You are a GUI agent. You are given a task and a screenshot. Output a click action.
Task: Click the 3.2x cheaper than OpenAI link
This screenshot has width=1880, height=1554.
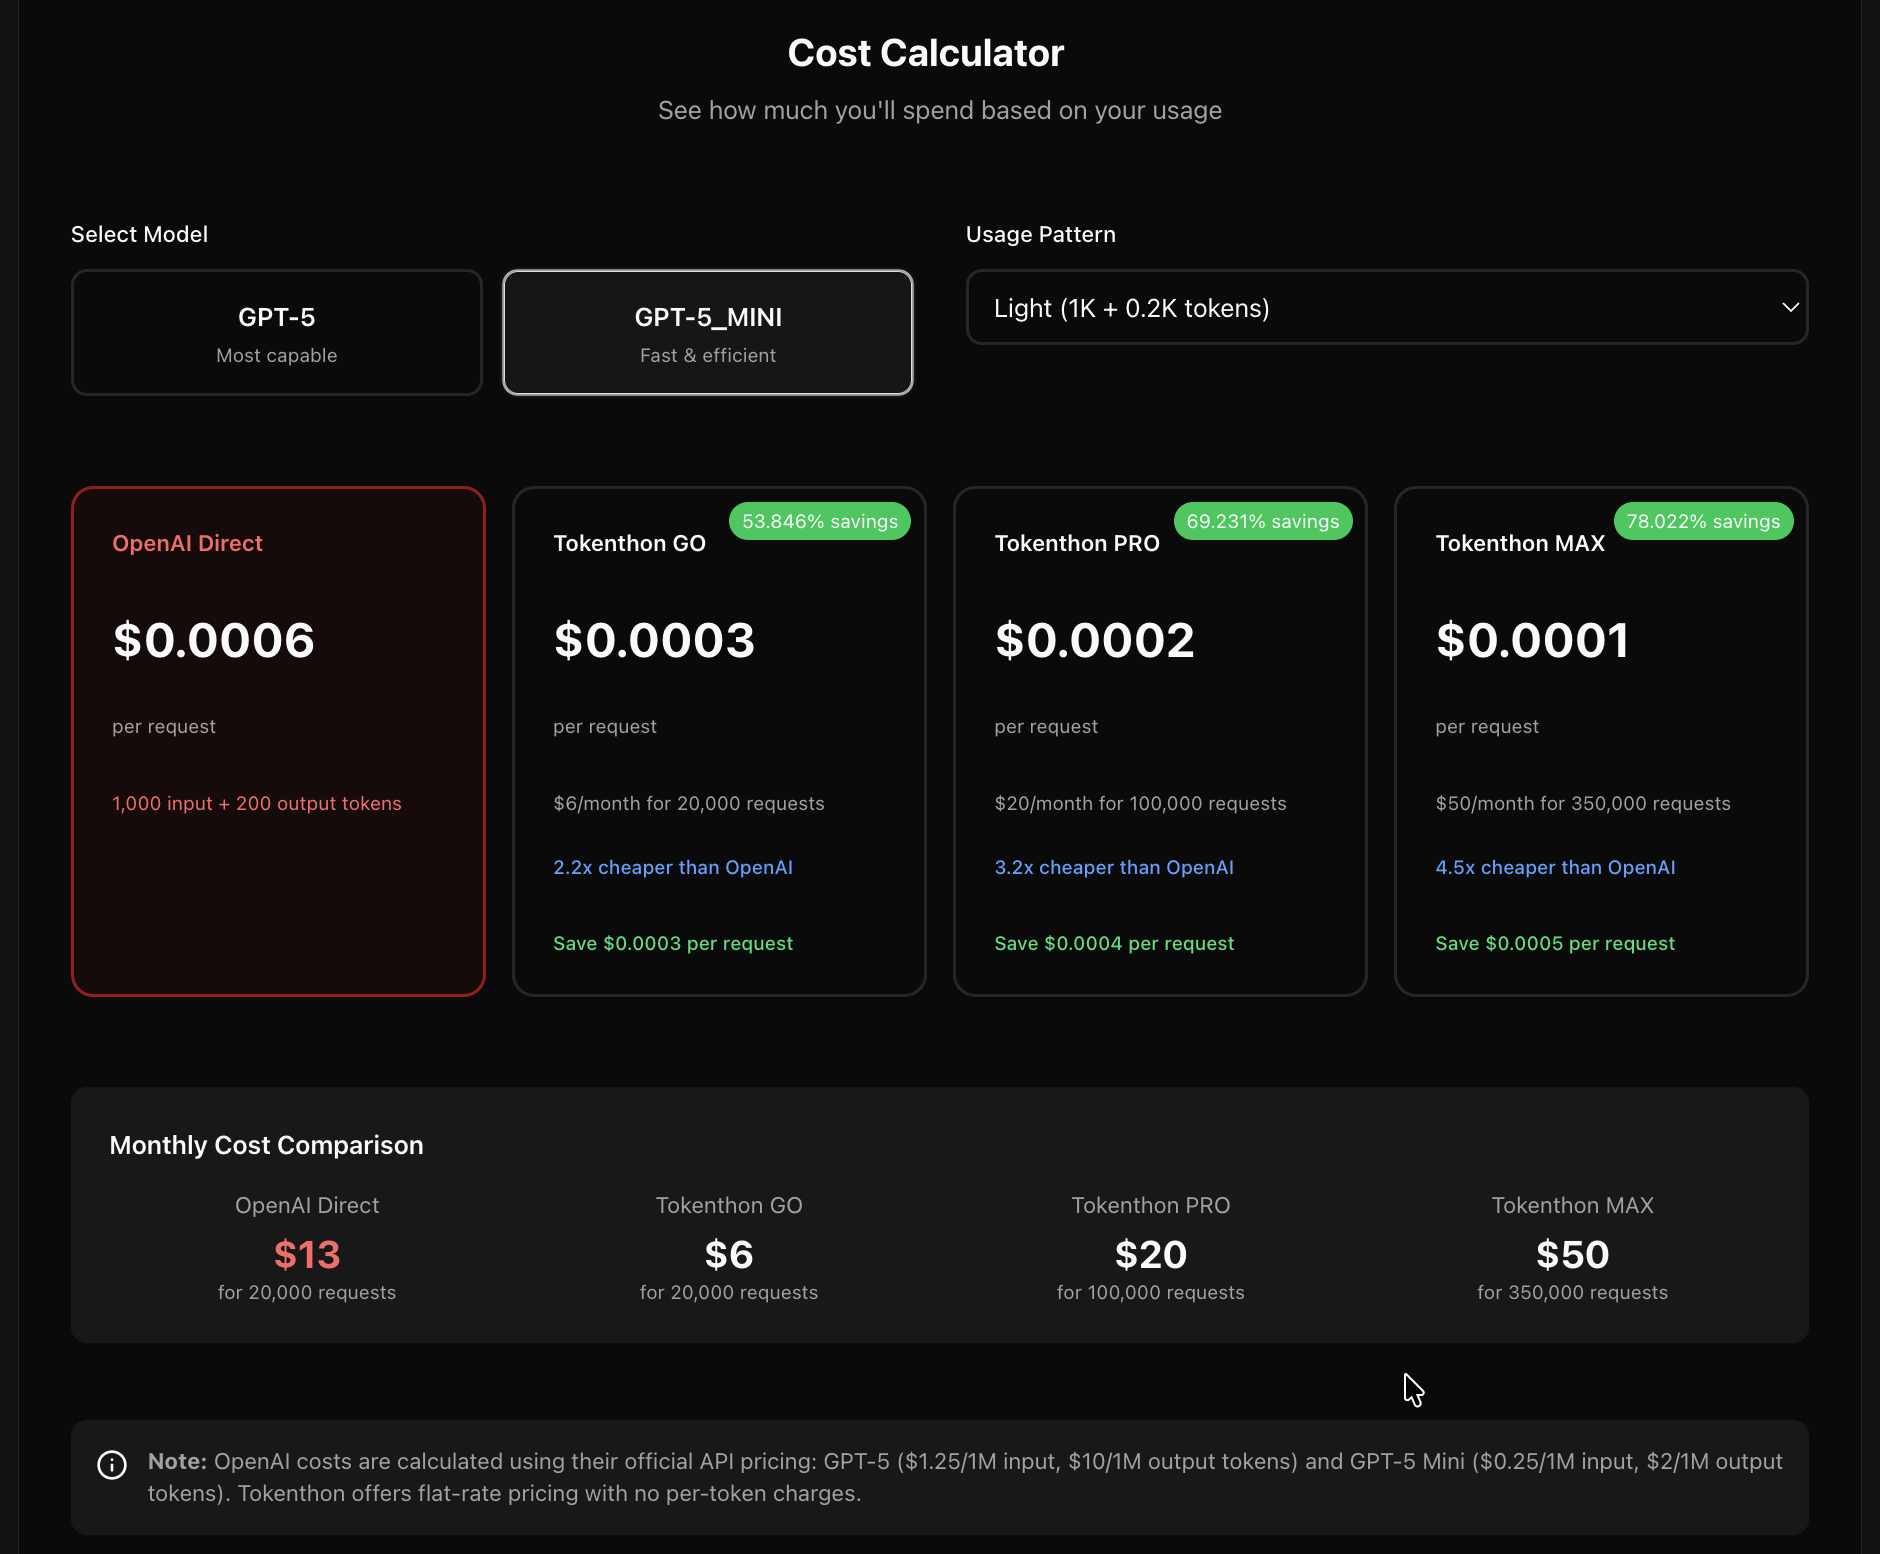coord(1114,867)
